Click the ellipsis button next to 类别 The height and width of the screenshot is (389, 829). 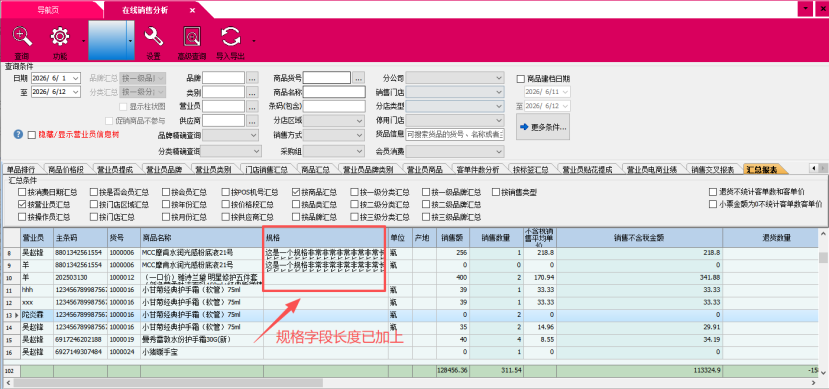[x=252, y=92]
